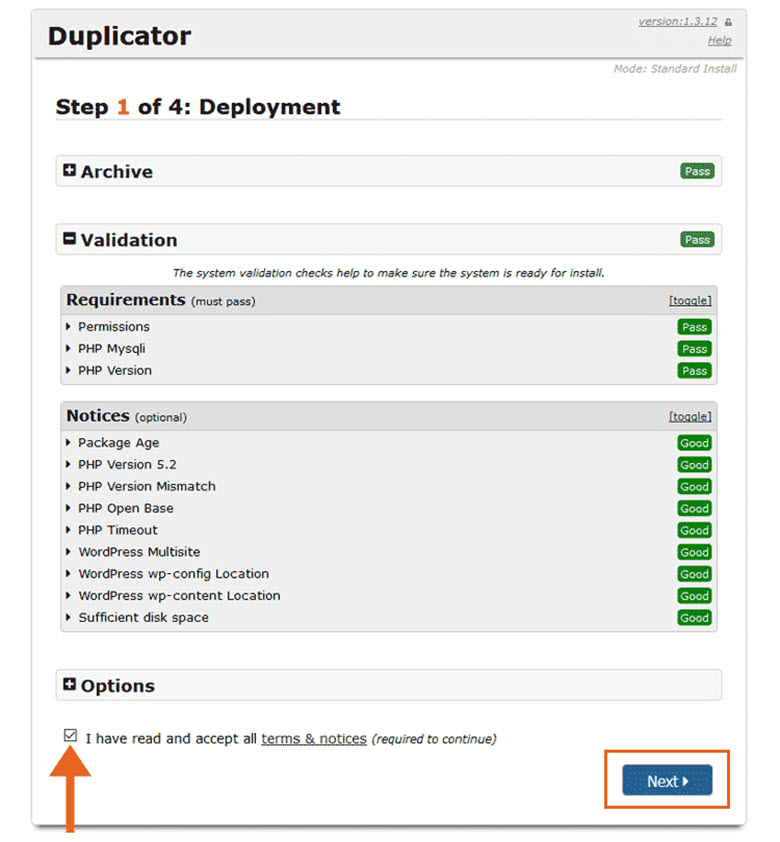This screenshot has width=780, height=842.
Task: Expand the Package Age notice arrow
Action: 68,442
